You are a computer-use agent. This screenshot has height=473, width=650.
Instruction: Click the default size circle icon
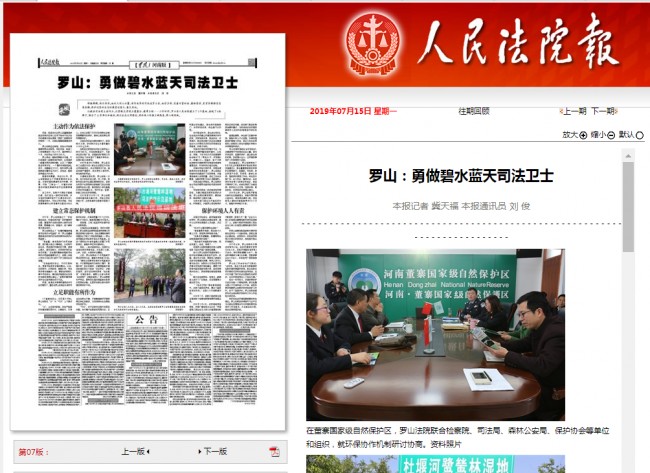click(640, 135)
